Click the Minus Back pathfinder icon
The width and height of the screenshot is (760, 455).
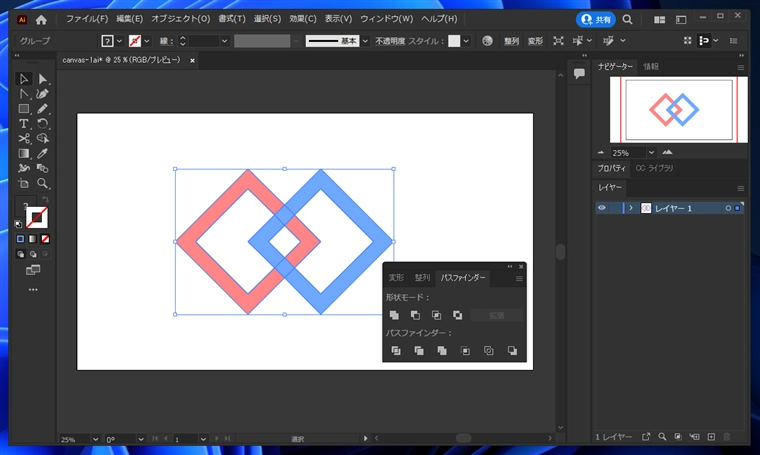pyautogui.click(x=512, y=350)
